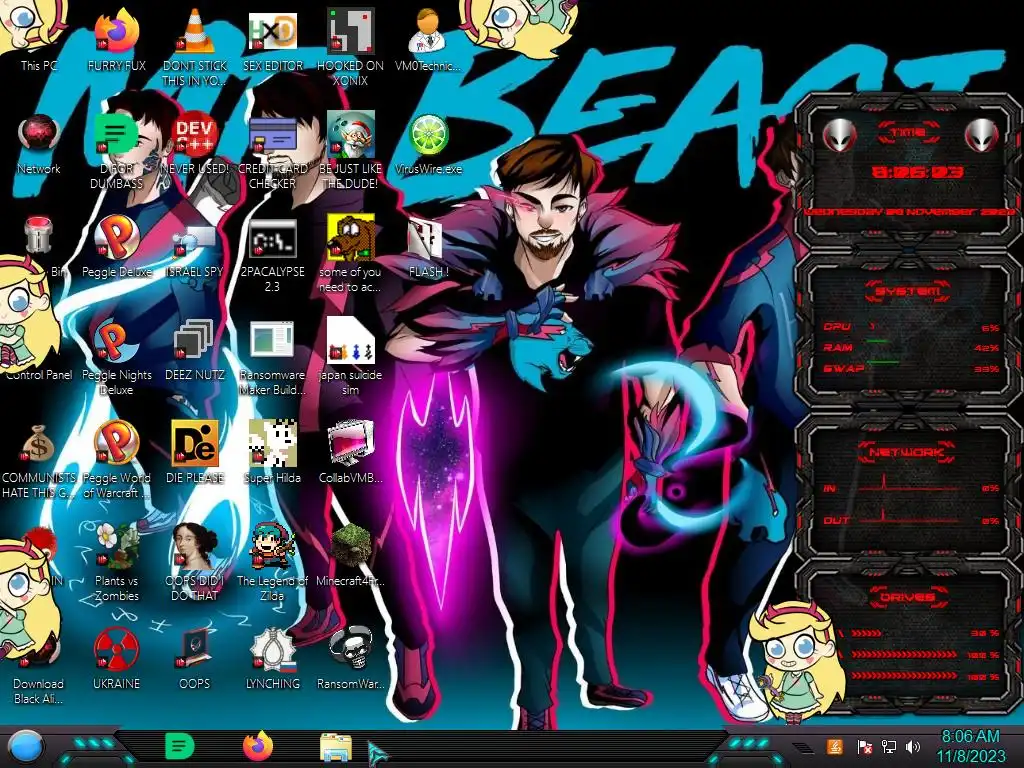
Task: Click the orange tray icon
Action: pyautogui.click(x=835, y=746)
